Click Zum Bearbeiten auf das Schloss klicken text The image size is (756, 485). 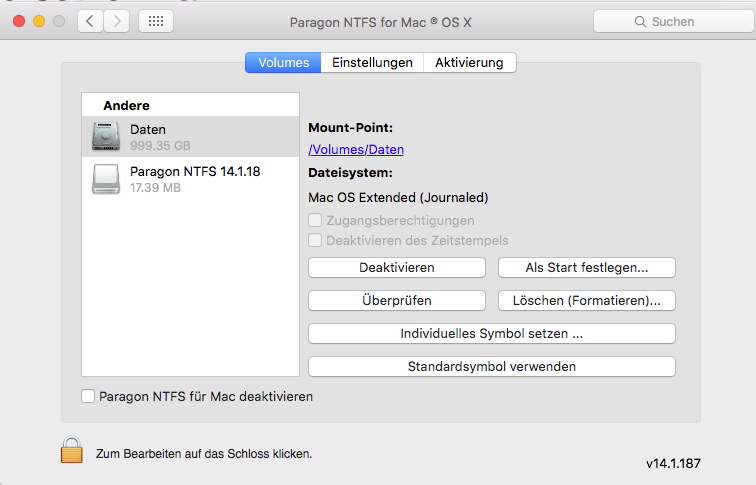[x=204, y=454]
